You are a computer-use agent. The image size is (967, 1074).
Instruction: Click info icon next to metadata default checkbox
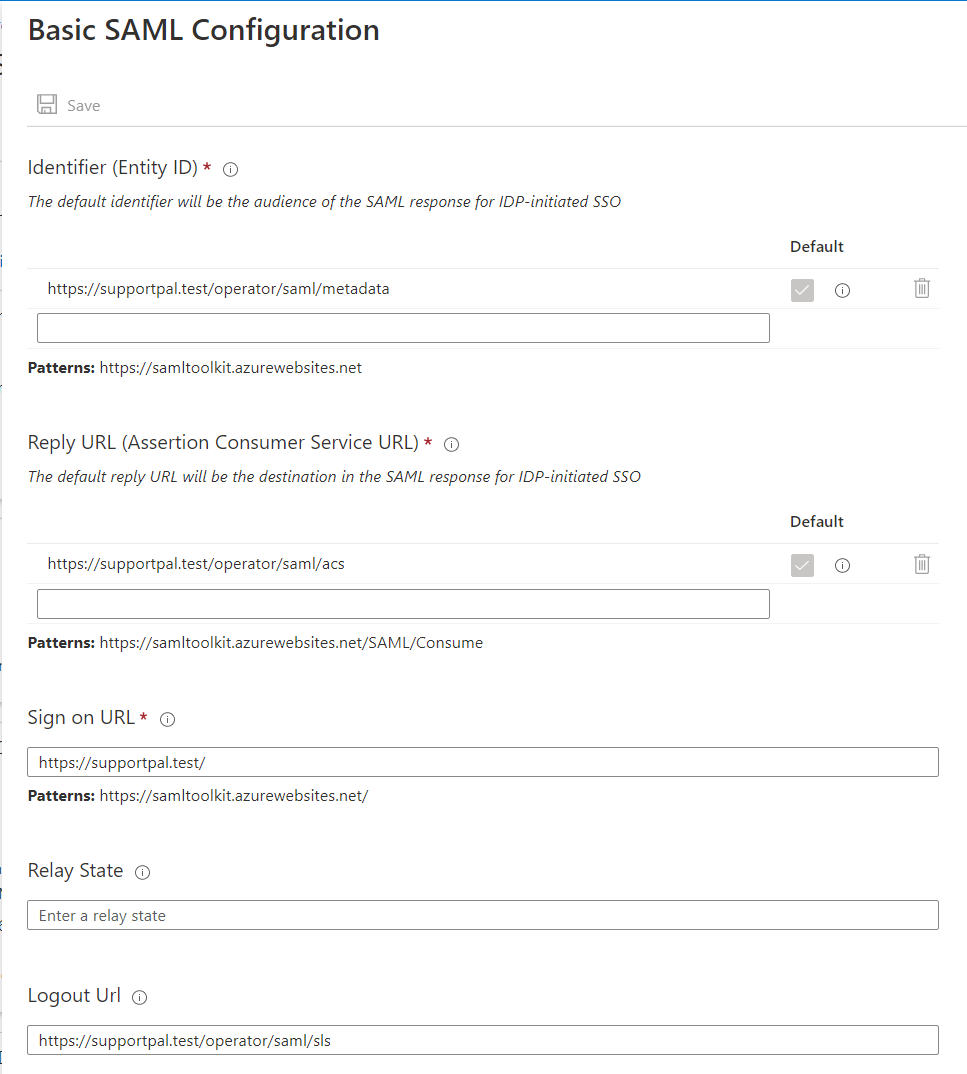coord(842,291)
